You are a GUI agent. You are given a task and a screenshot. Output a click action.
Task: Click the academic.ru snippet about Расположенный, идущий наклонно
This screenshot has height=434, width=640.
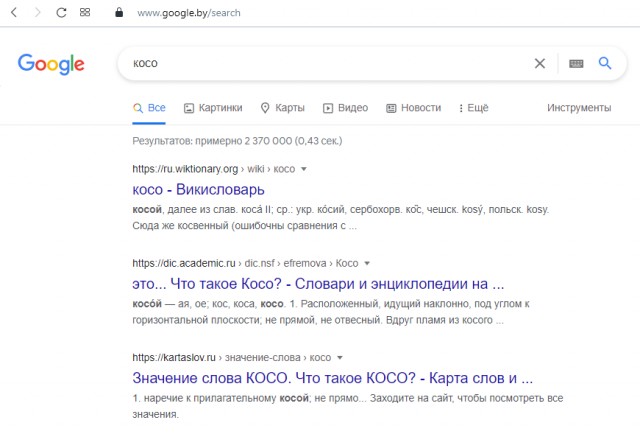331,312
